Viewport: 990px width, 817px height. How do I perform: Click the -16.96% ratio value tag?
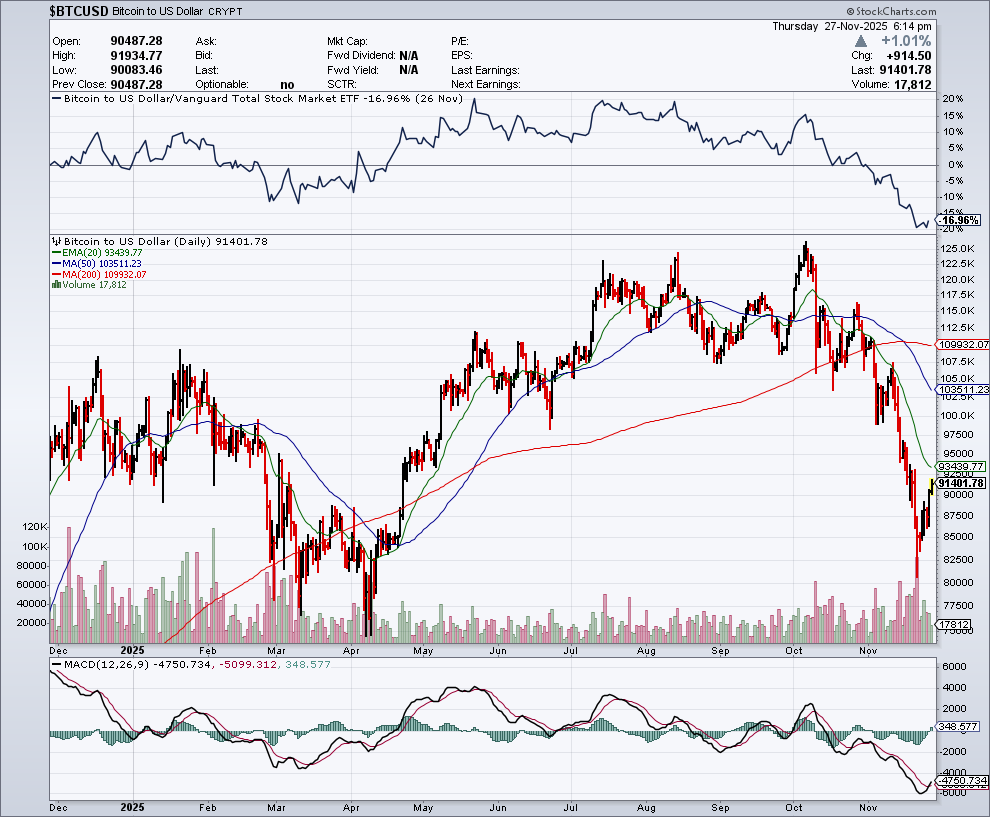click(x=961, y=220)
